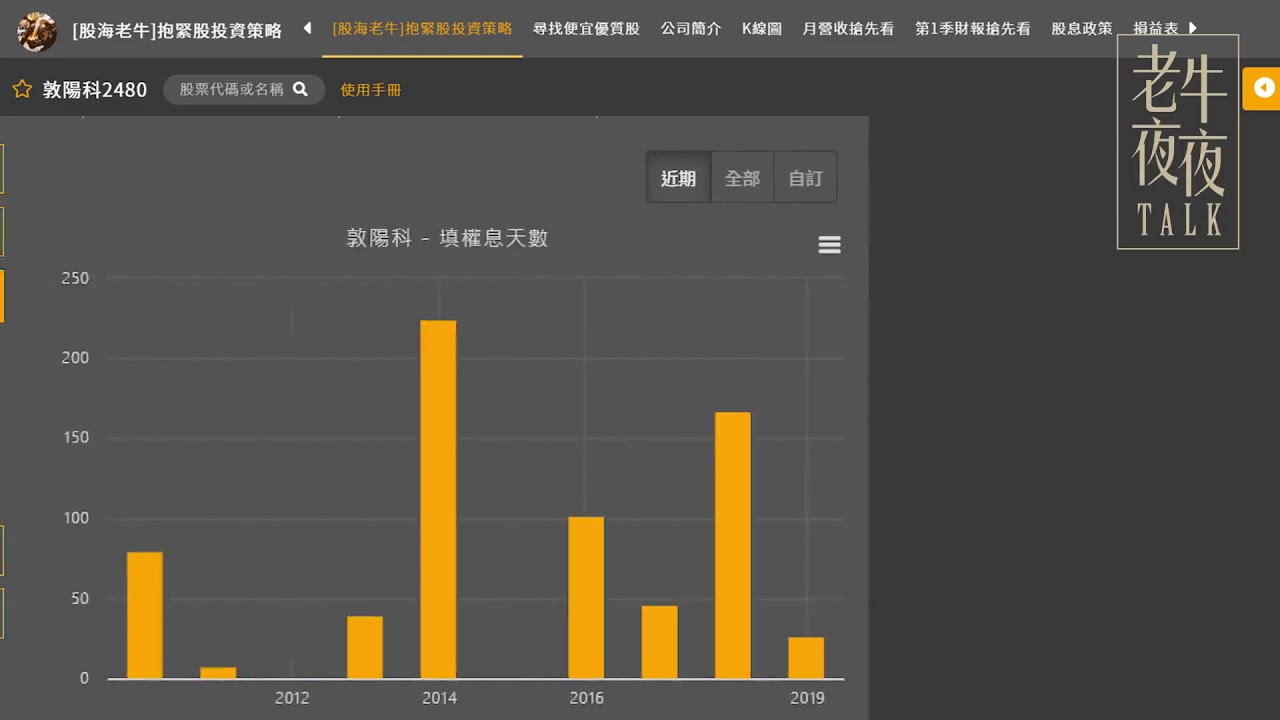Click y-axis label 150
Viewport: 1280px width, 720px height.
click(75, 438)
